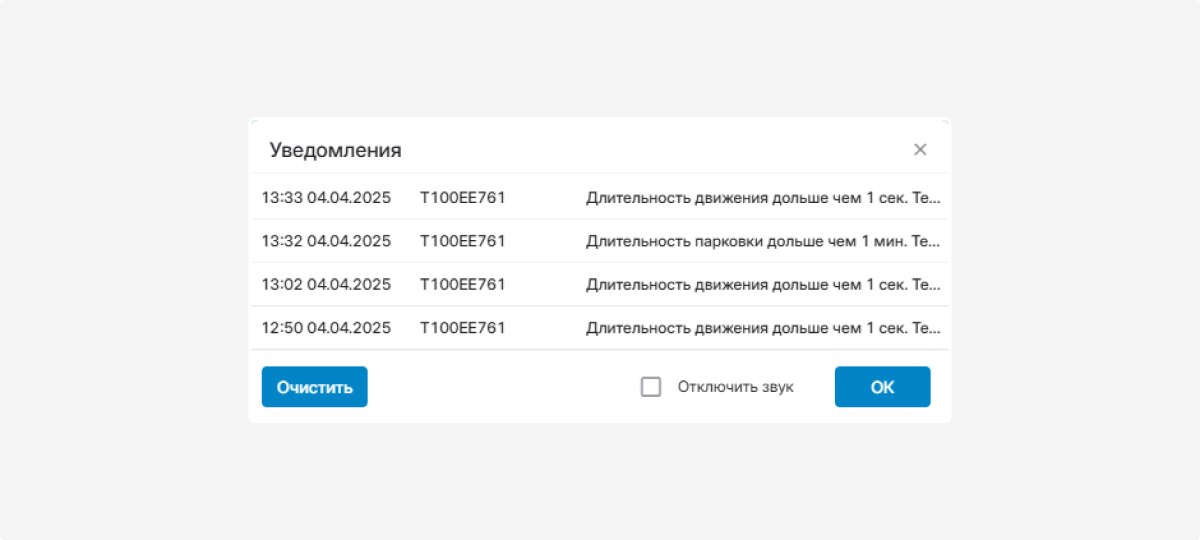Click T100EE761 in the 13:32 row
Image resolution: width=1200 pixels, height=540 pixels.
pyautogui.click(x=462, y=241)
